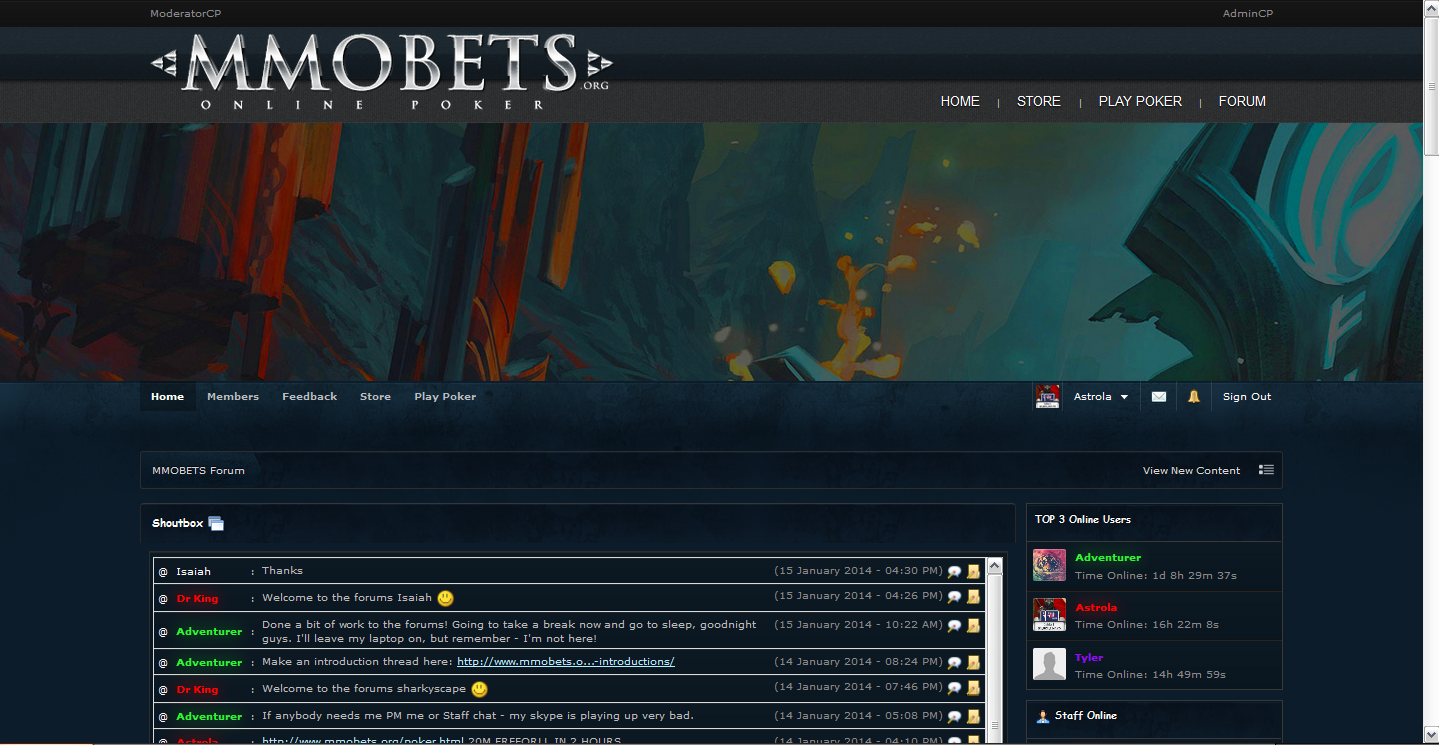1439x745 pixels.
Task: Select the Store tab in forum navigation
Action: coord(376,397)
